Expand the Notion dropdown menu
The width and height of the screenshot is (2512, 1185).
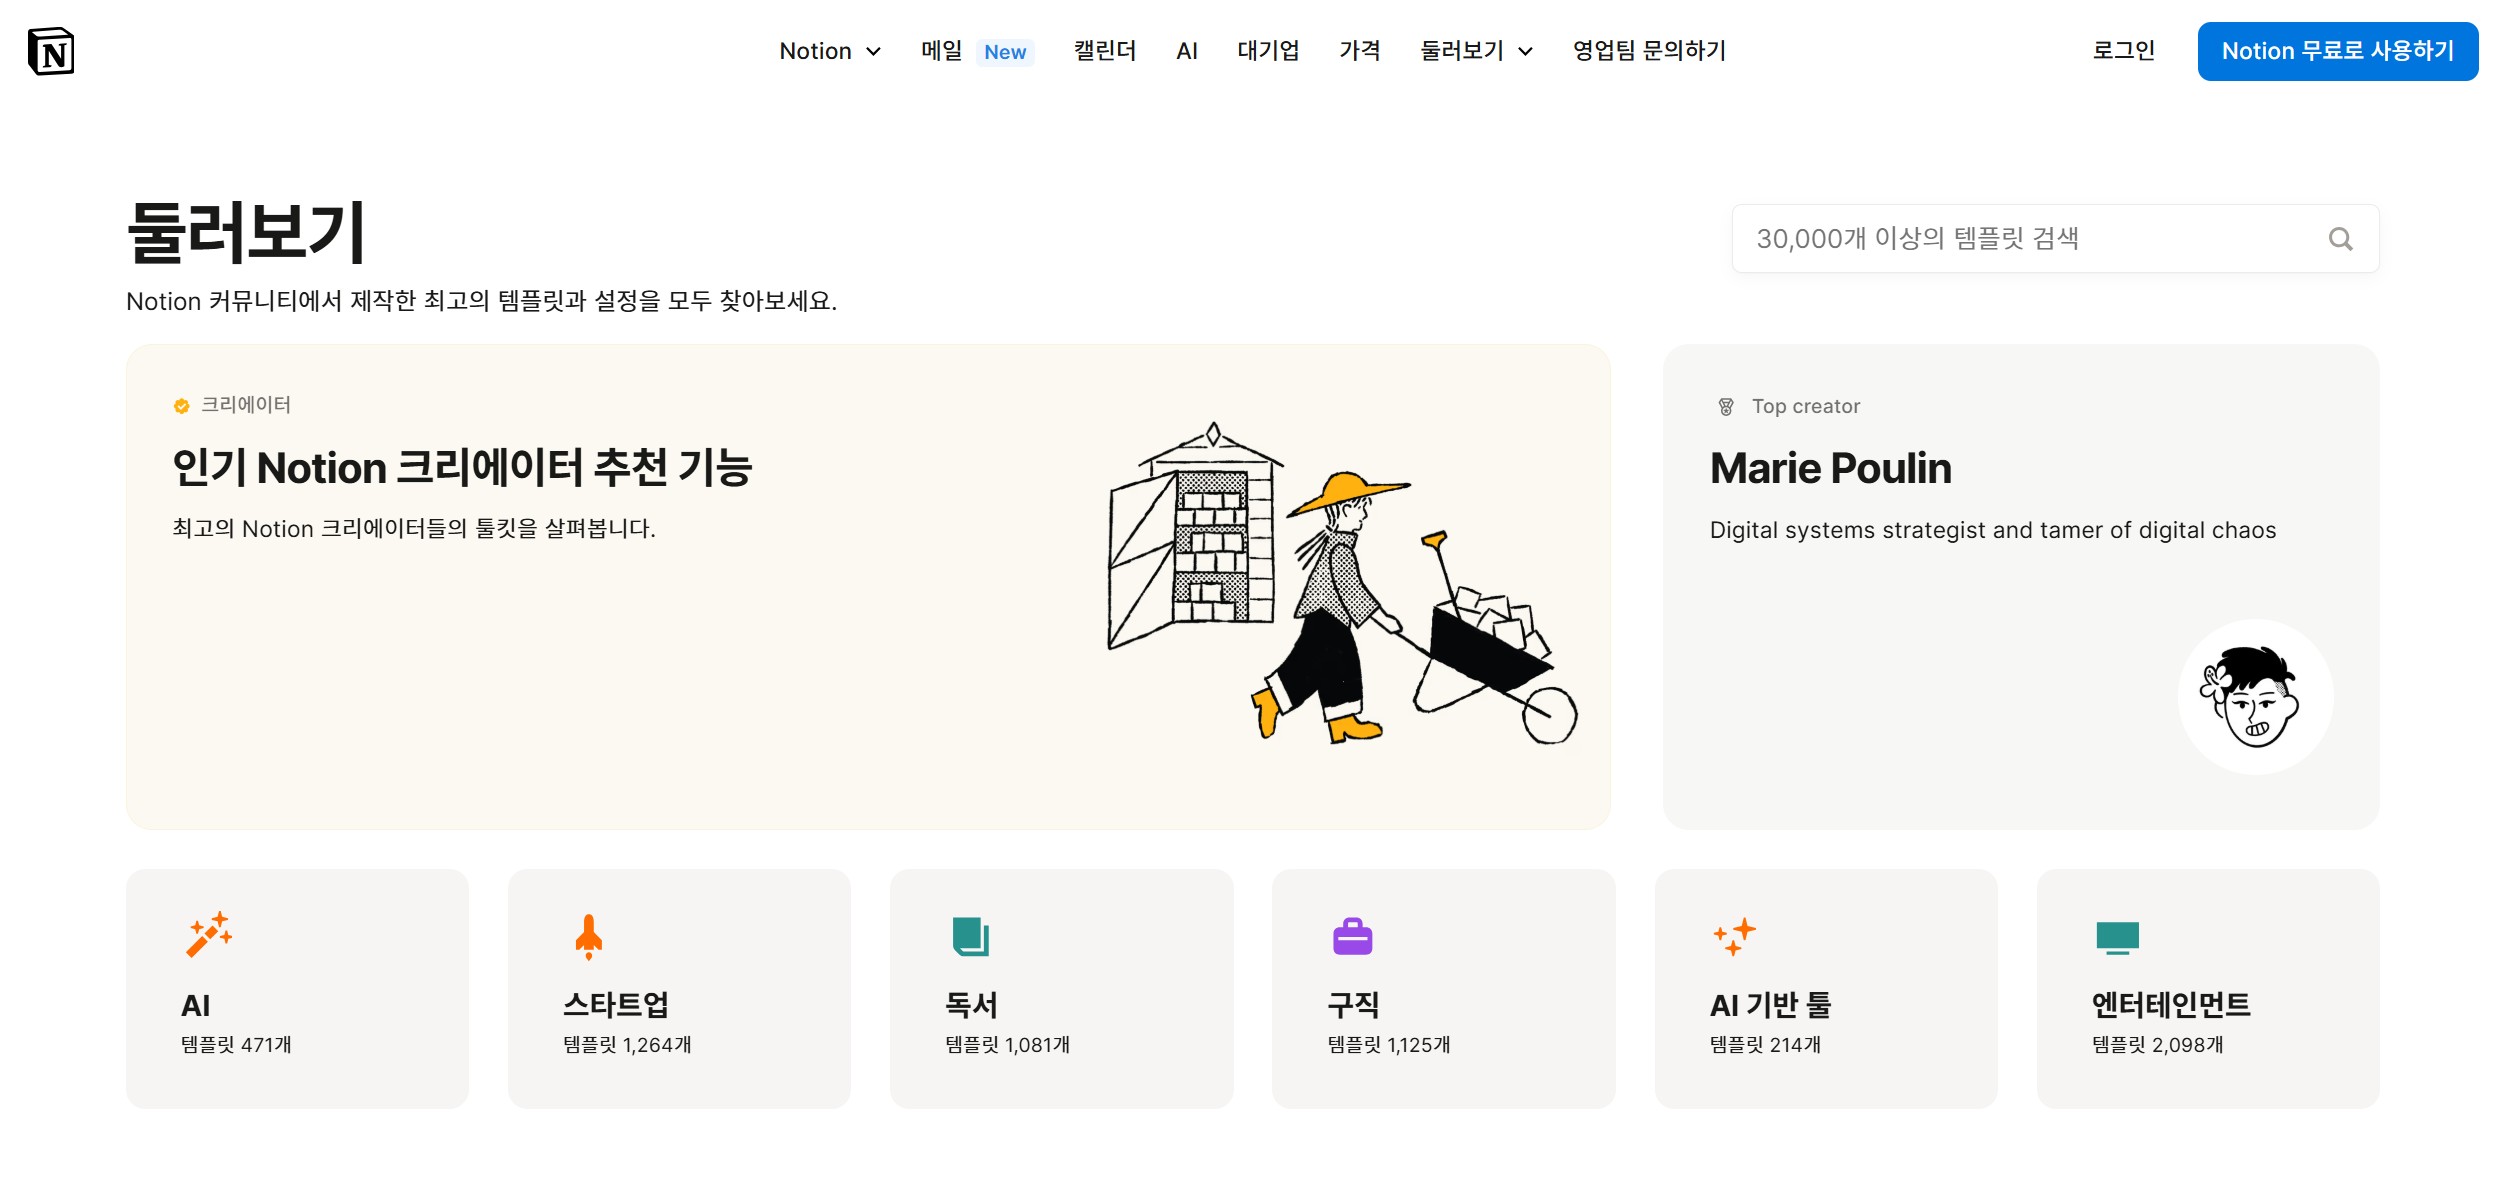point(830,51)
